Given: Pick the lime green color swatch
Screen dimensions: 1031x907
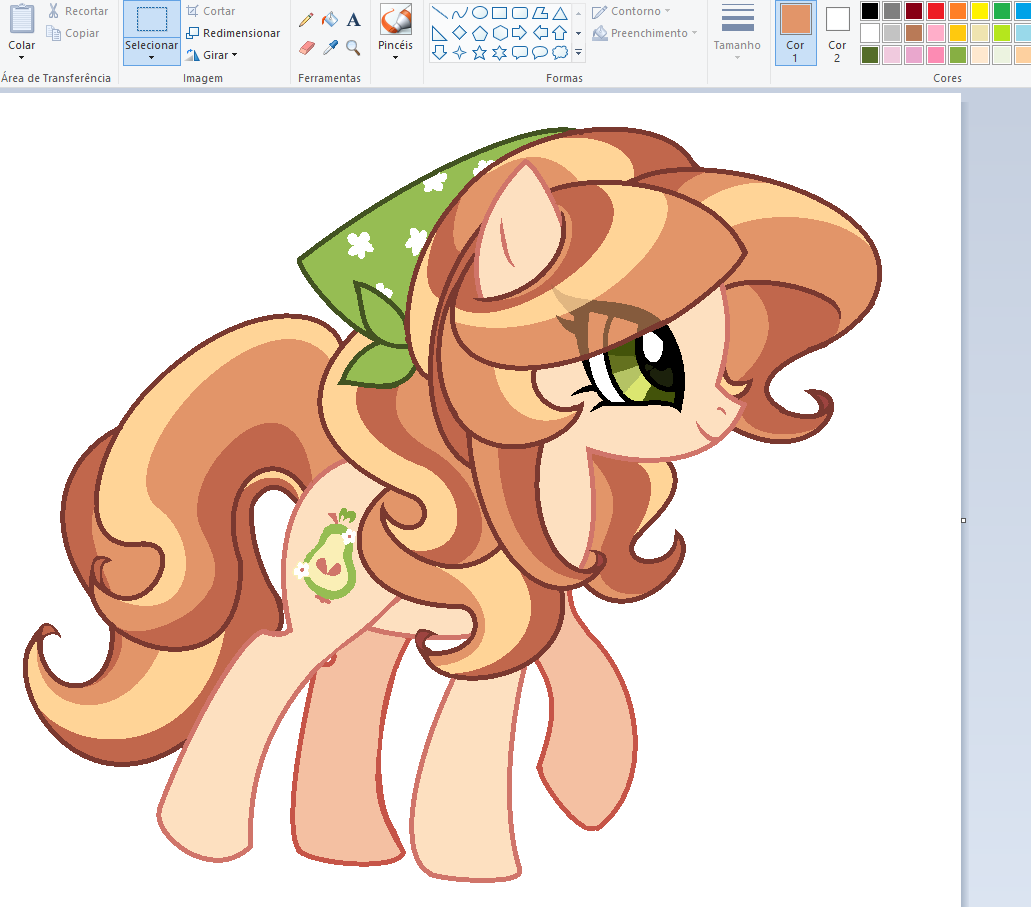Looking at the screenshot, I should pyautogui.click(x=1002, y=33).
